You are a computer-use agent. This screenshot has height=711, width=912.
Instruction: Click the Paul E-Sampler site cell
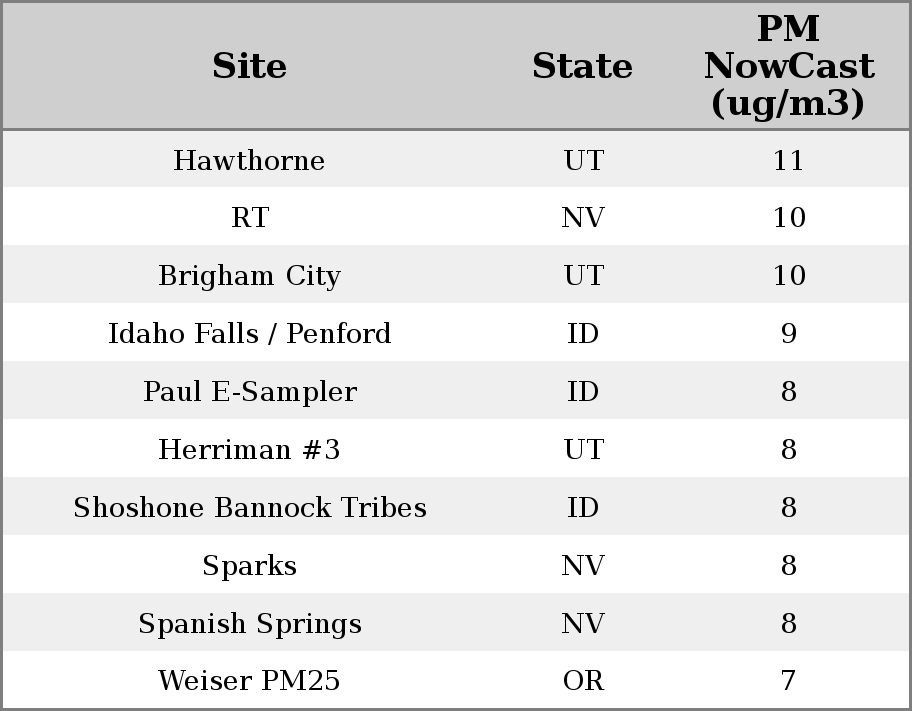tap(249, 392)
